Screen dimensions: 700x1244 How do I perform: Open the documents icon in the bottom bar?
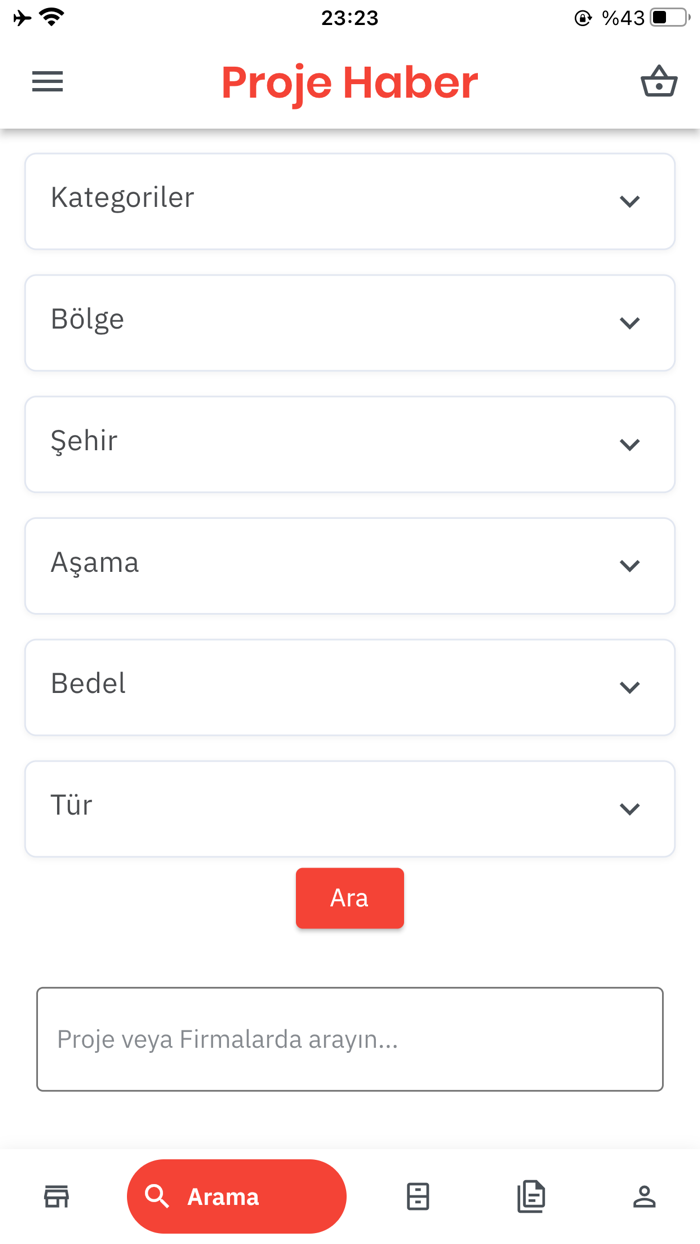coord(531,1196)
